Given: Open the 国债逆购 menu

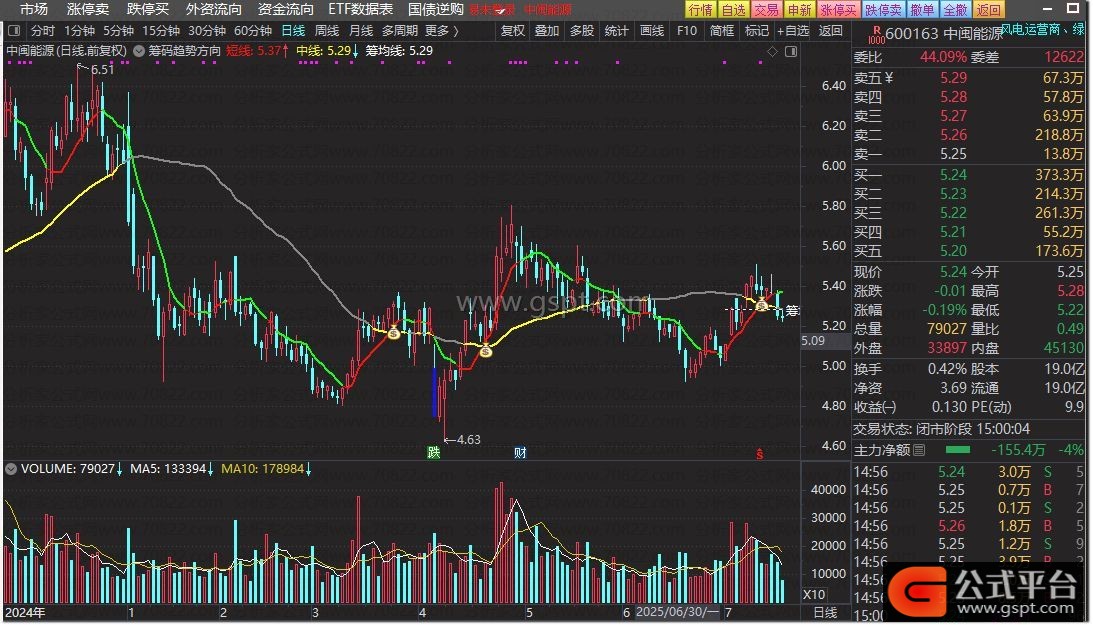Looking at the screenshot, I should [x=436, y=10].
